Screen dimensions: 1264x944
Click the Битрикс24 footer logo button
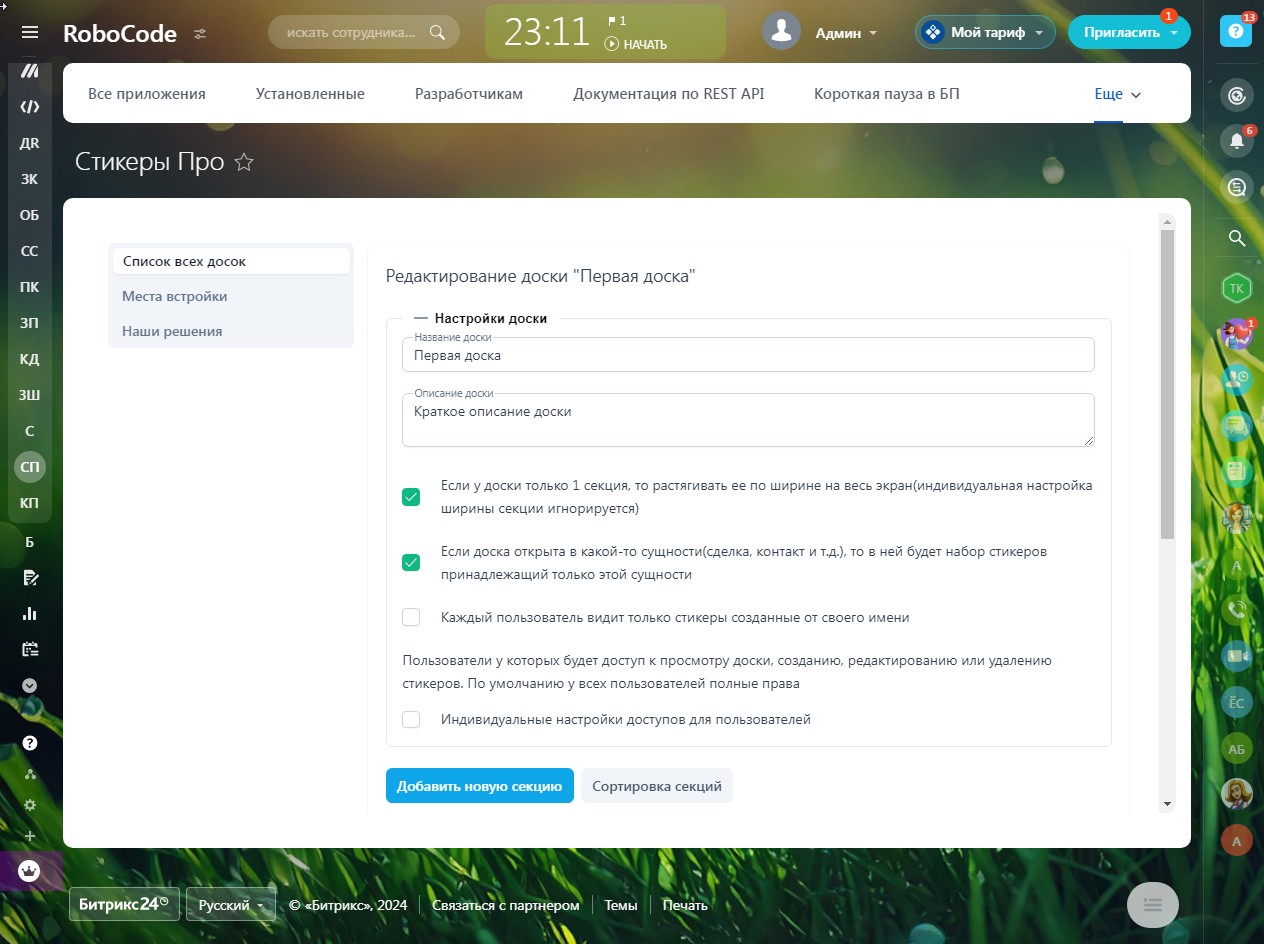pos(124,904)
